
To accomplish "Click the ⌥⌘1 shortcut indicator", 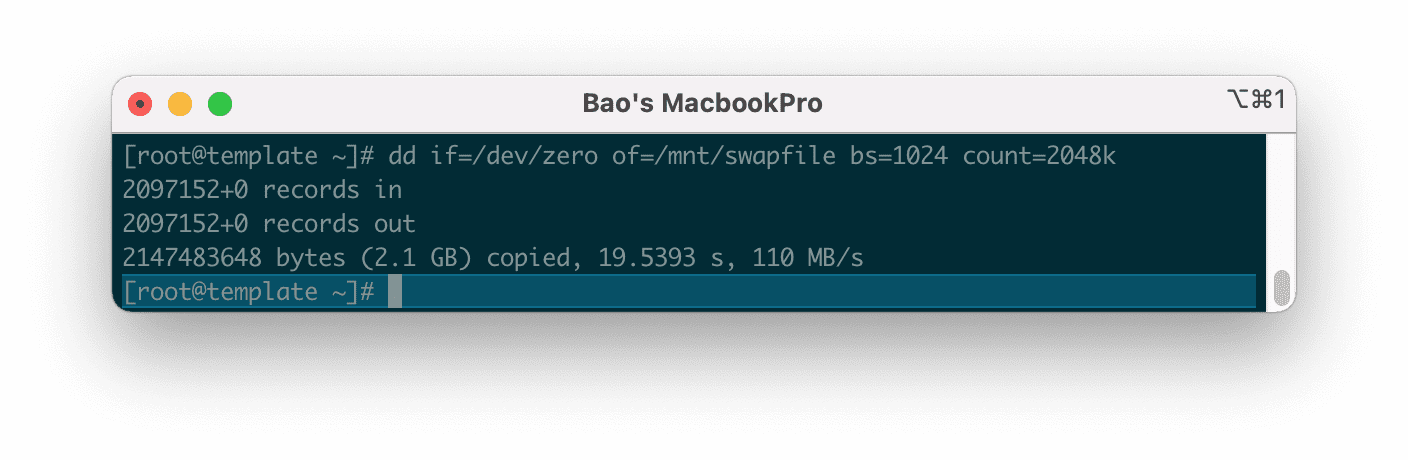I will 1255,99.
